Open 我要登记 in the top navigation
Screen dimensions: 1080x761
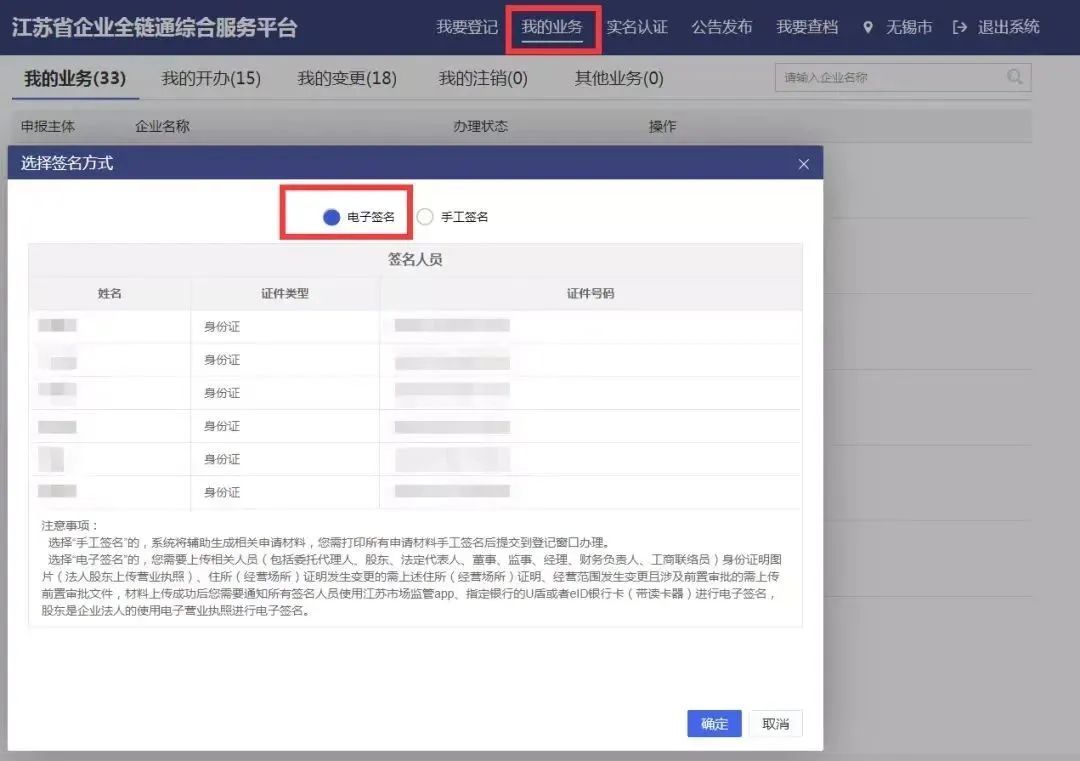pyautogui.click(x=467, y=27)
